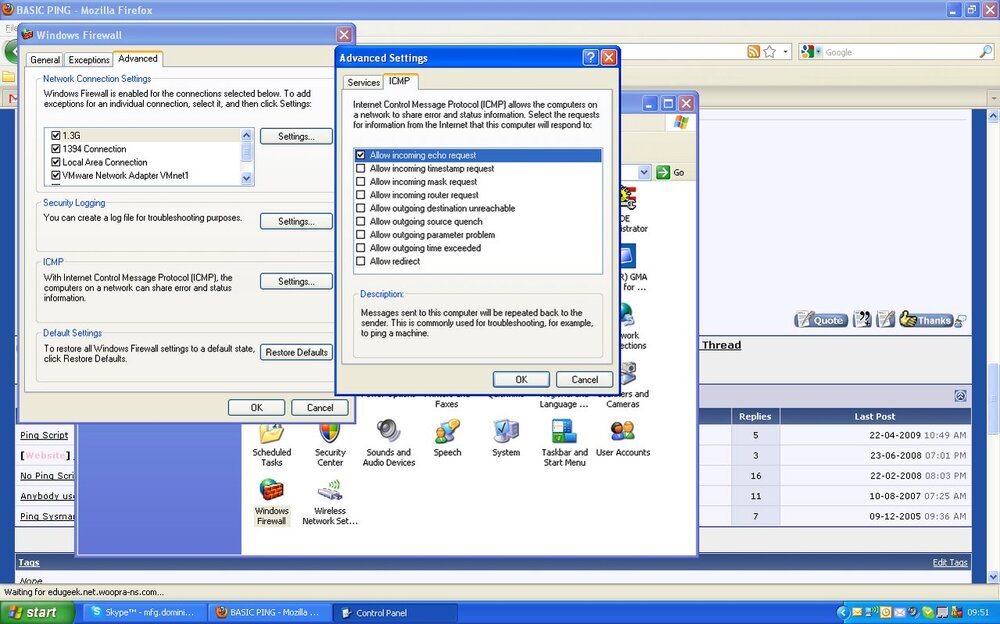Click the Last Post column header
This screenshot has height=624, width=1000.
click(x=875, y=416)
